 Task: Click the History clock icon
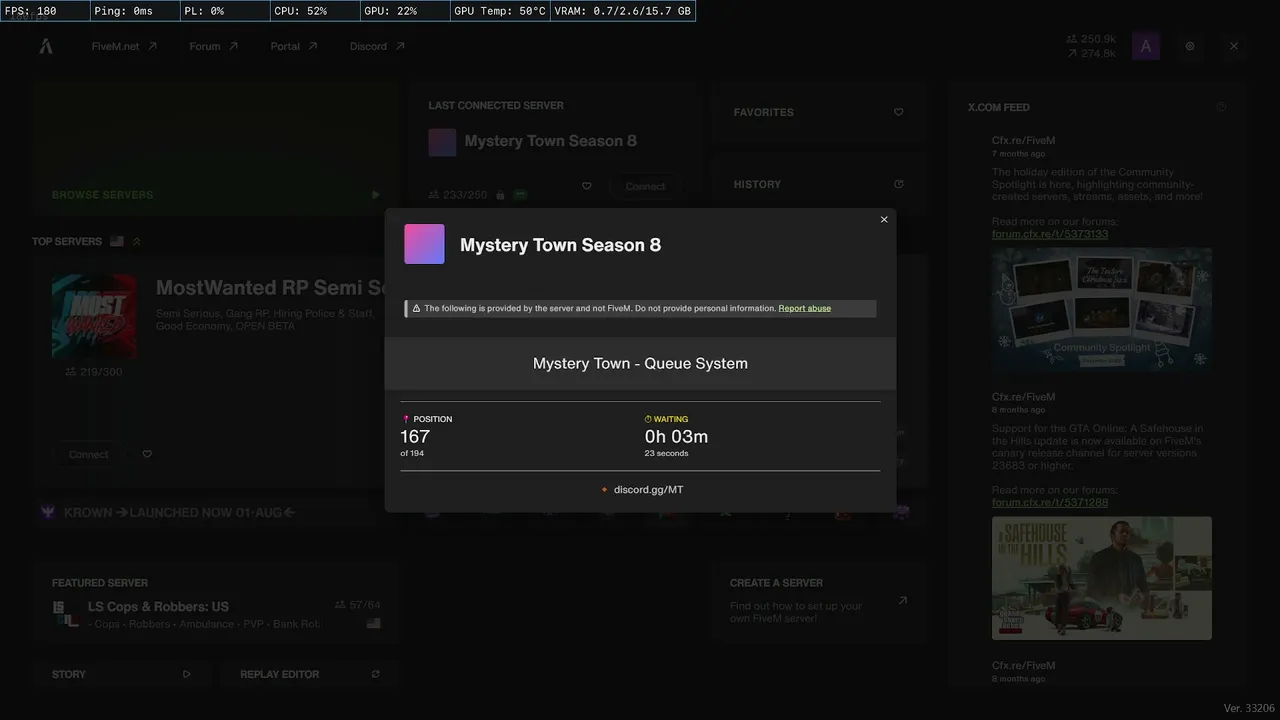(898, 184)
